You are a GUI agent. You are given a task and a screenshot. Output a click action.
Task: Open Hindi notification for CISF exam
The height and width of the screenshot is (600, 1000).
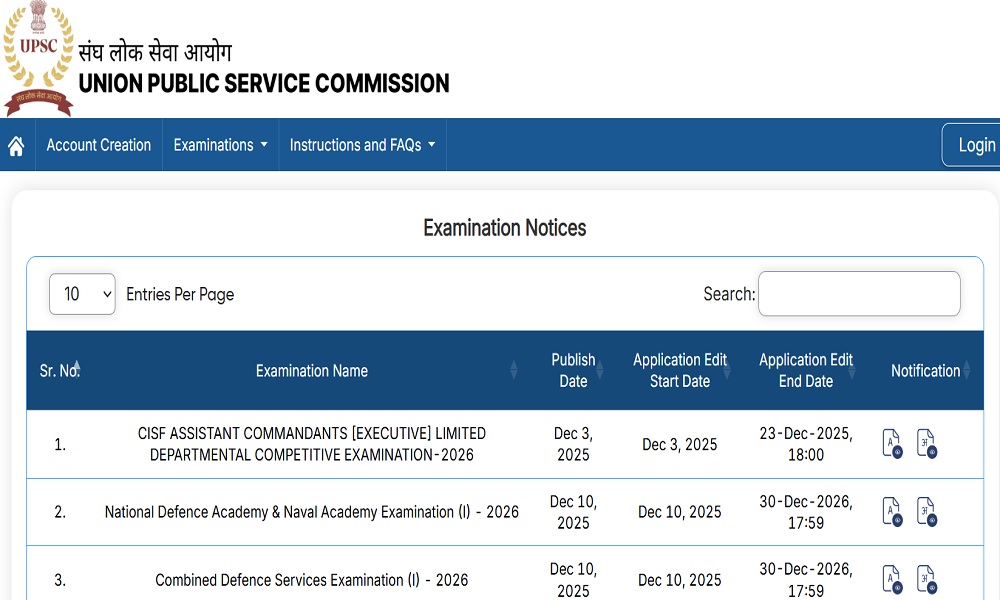click(x=925, y=443)
